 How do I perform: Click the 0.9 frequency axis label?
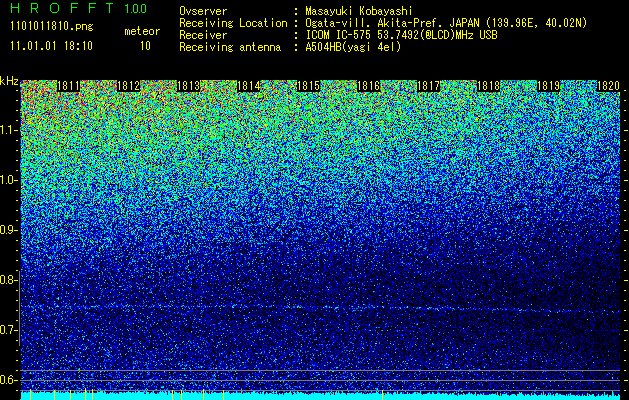click(x=8, y=230)
